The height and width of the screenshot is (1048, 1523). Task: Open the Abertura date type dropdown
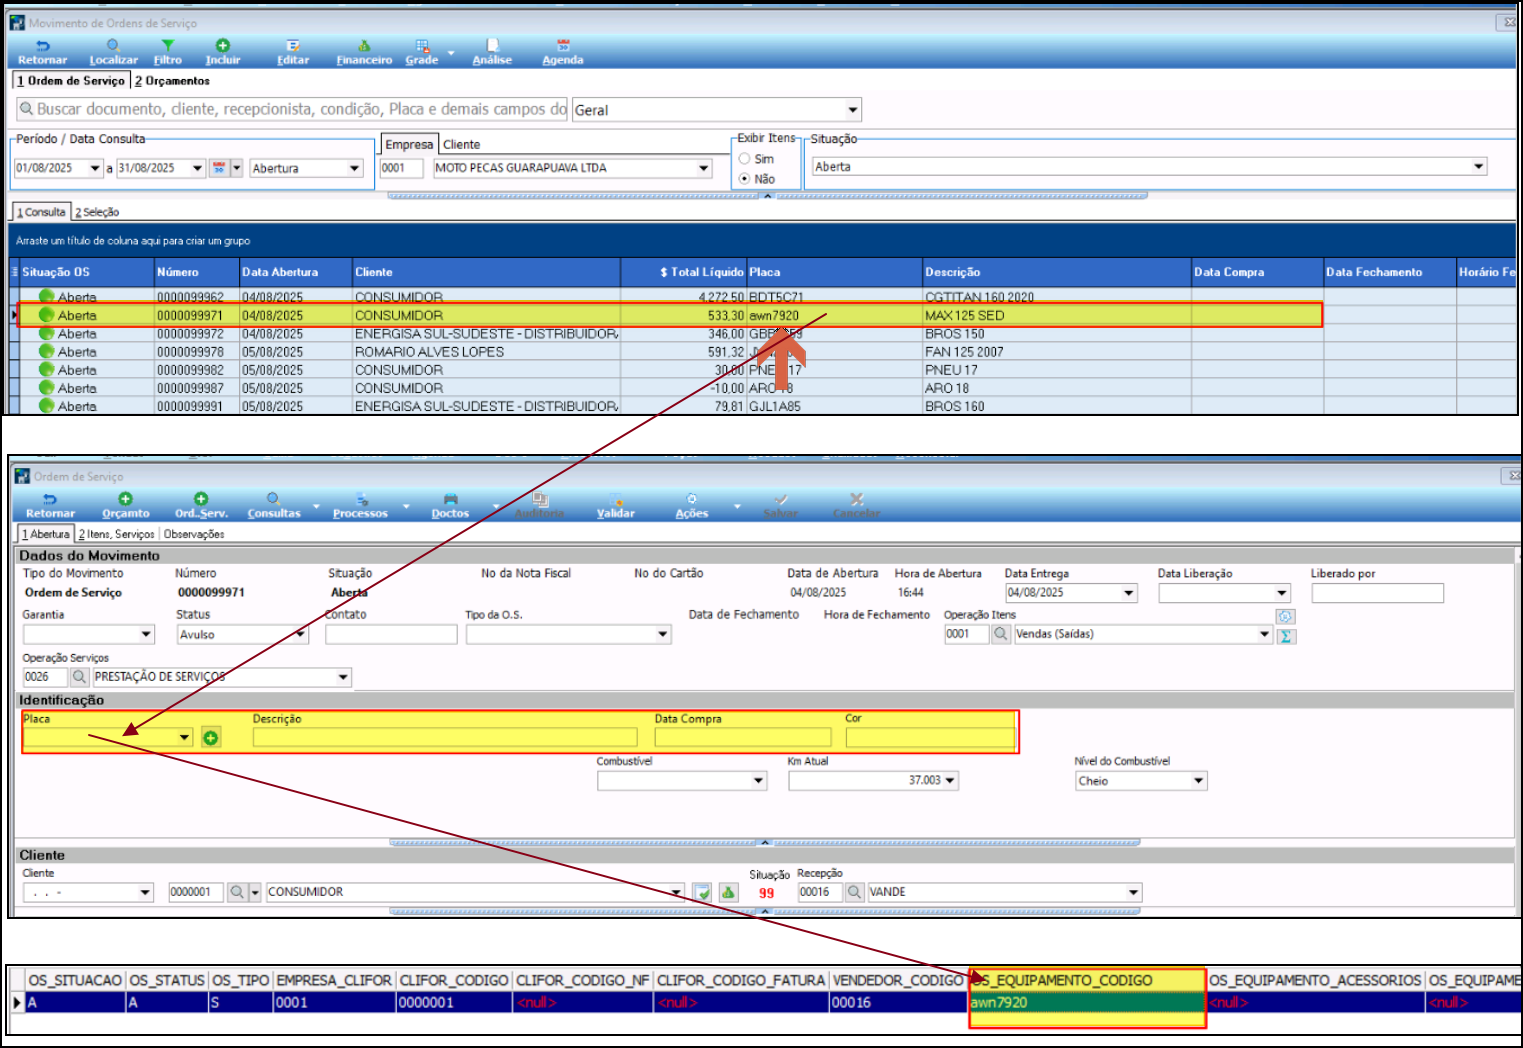tap(354, 168)
